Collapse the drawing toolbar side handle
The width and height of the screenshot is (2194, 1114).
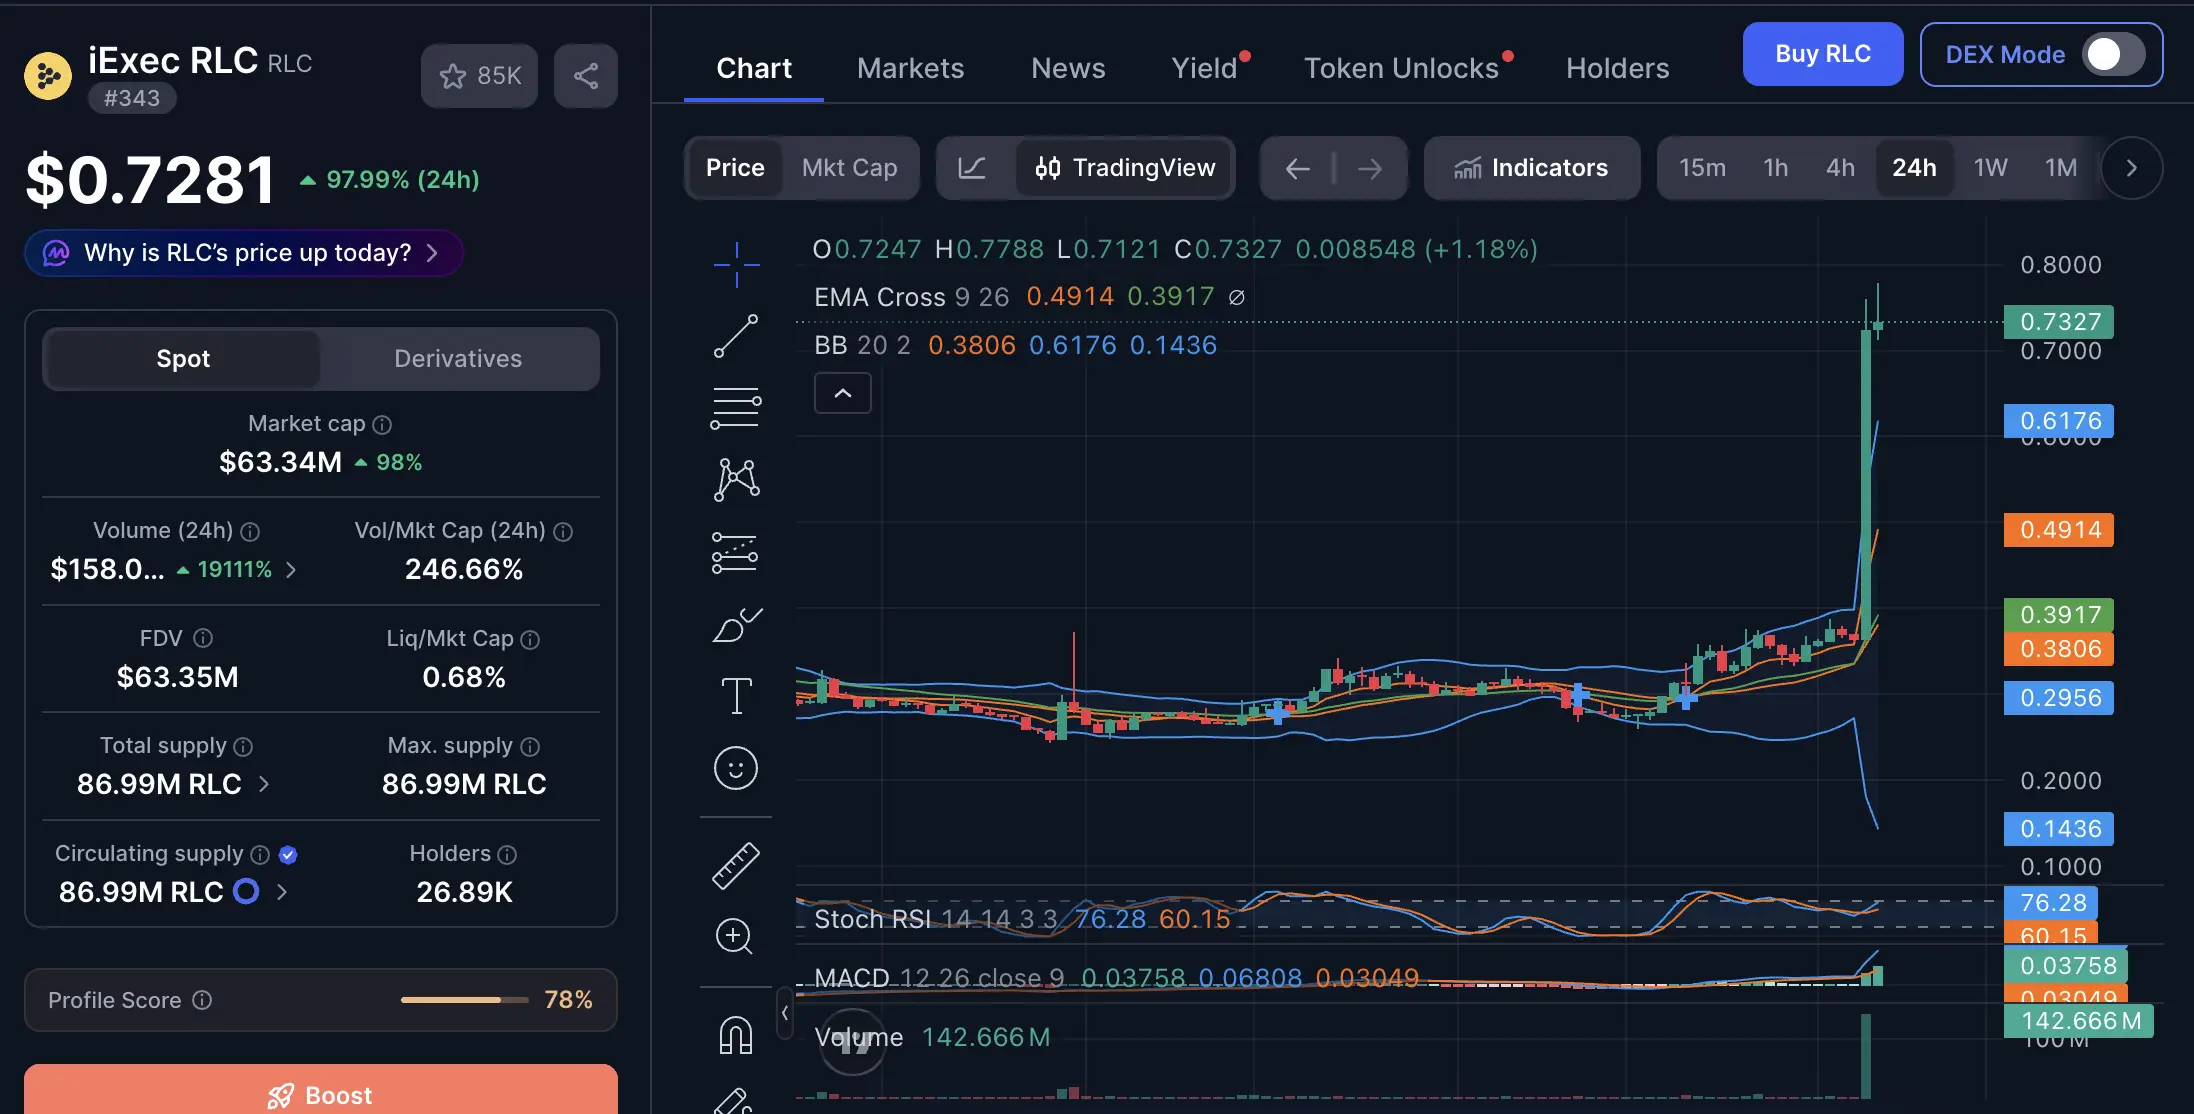coord(785,1013)
